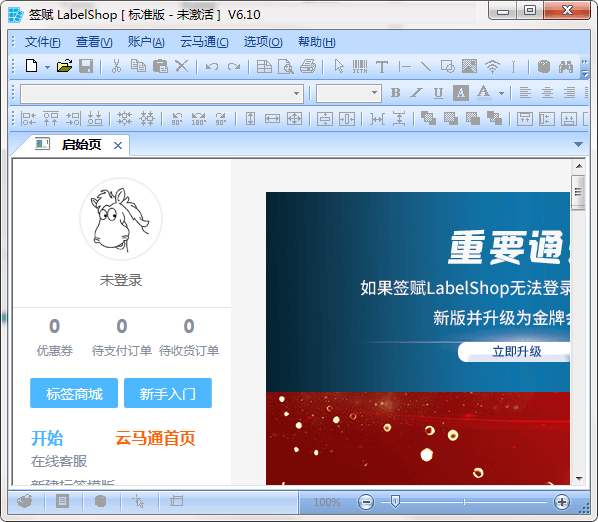The width and height of the screenshot is (598, 522).
Task: Select the pointer arrow tool
Action: (339, 66)
